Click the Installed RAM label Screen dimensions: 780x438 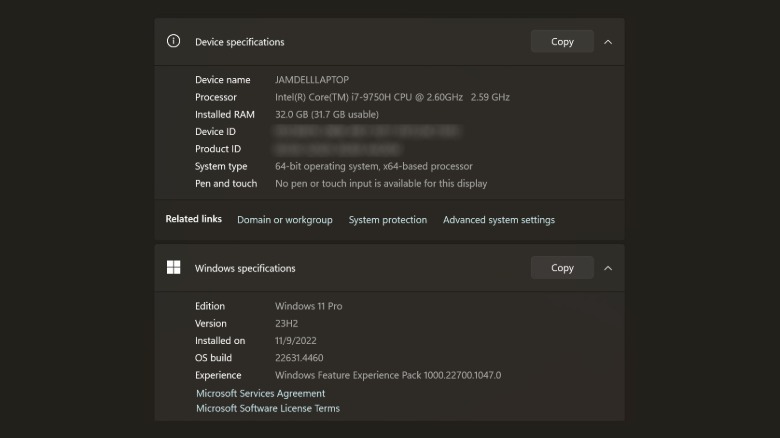[224, 114]
